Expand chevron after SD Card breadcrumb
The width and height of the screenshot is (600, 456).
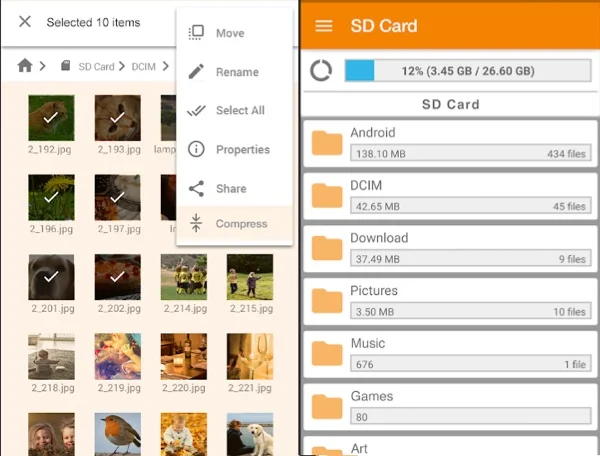point(122,66)
